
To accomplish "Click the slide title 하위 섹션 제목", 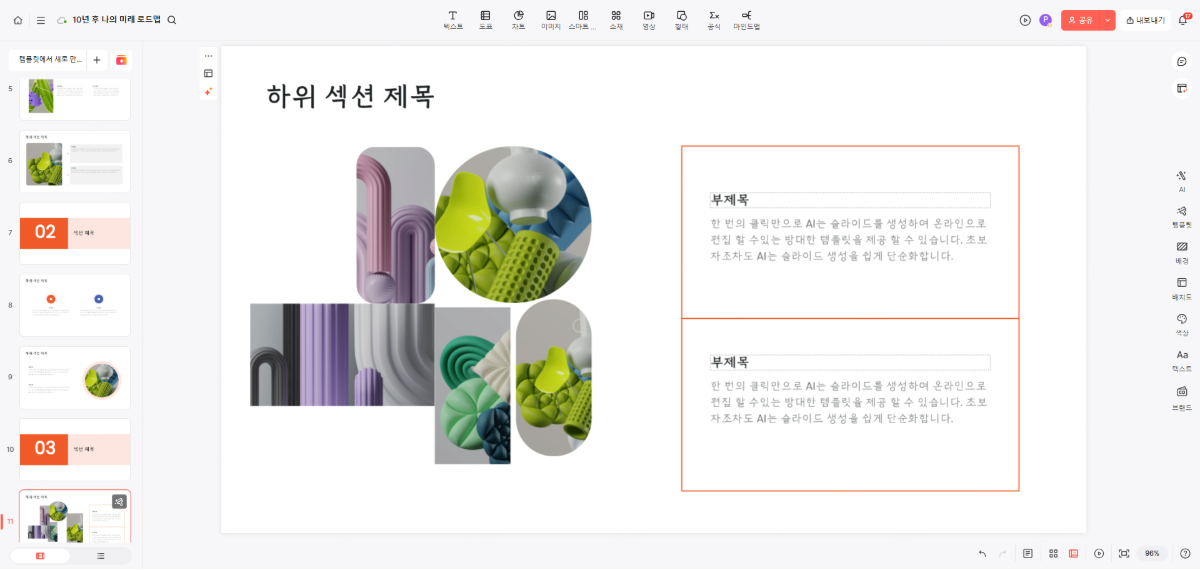I will [x=350, y=96].
